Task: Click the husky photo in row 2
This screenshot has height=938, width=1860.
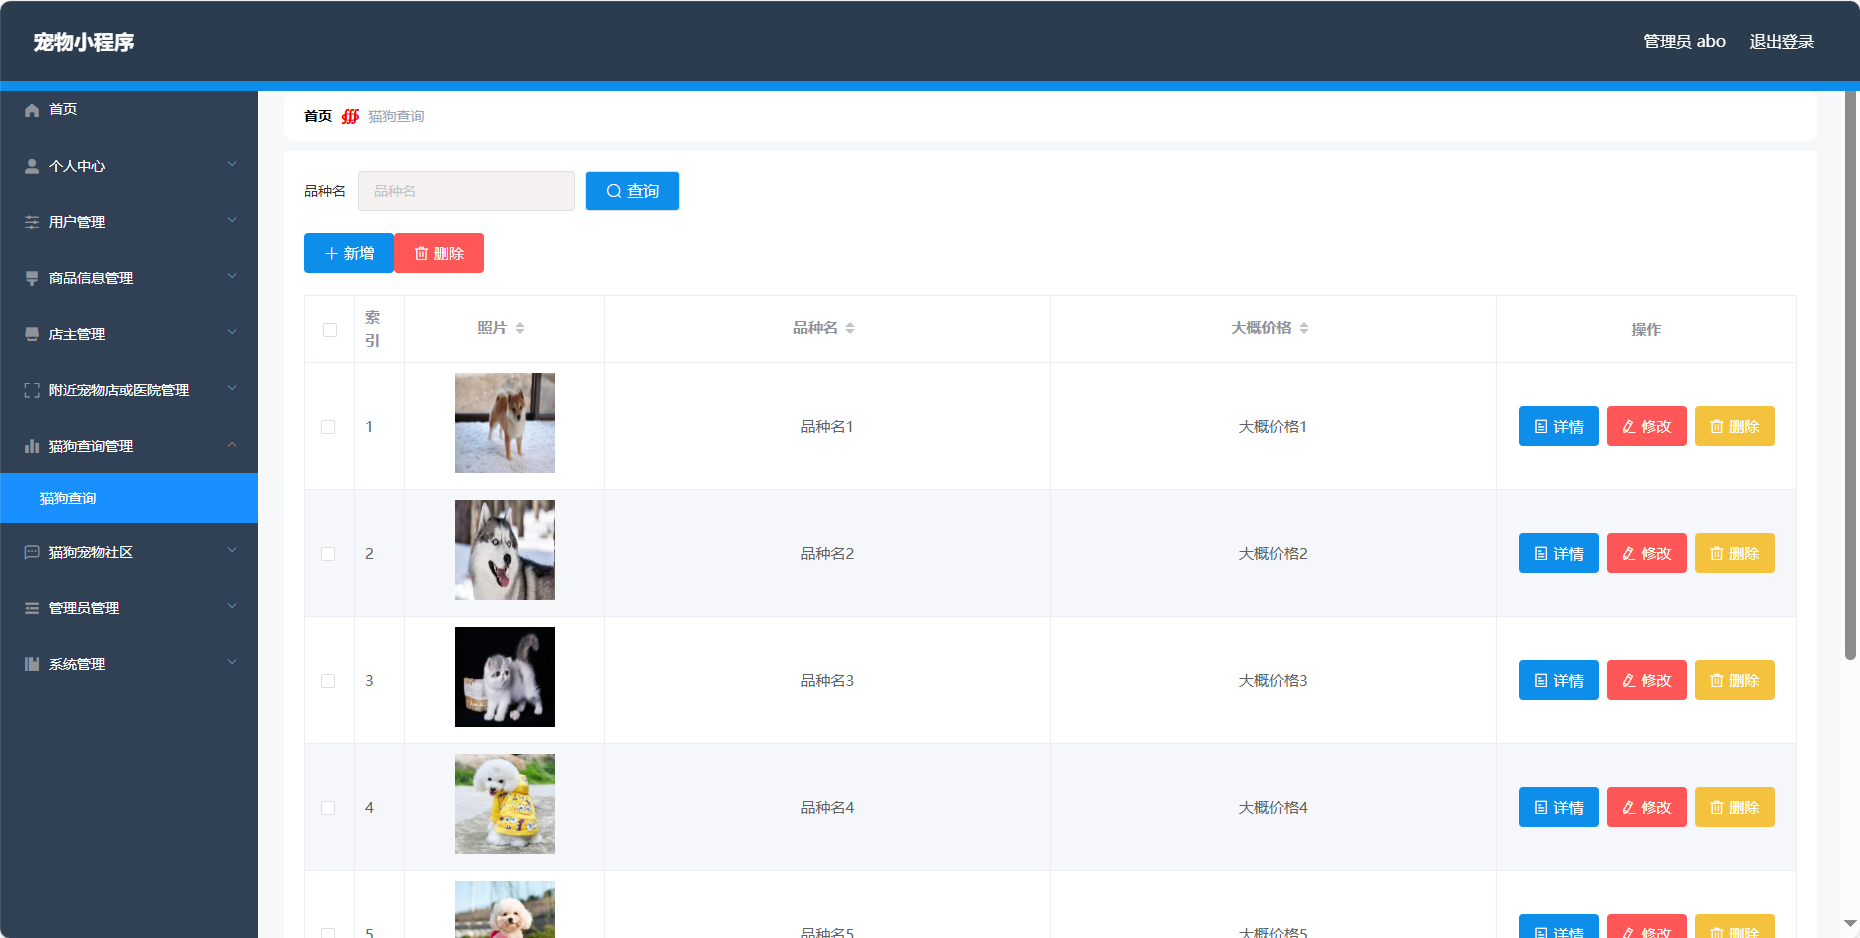Action: 505,550
